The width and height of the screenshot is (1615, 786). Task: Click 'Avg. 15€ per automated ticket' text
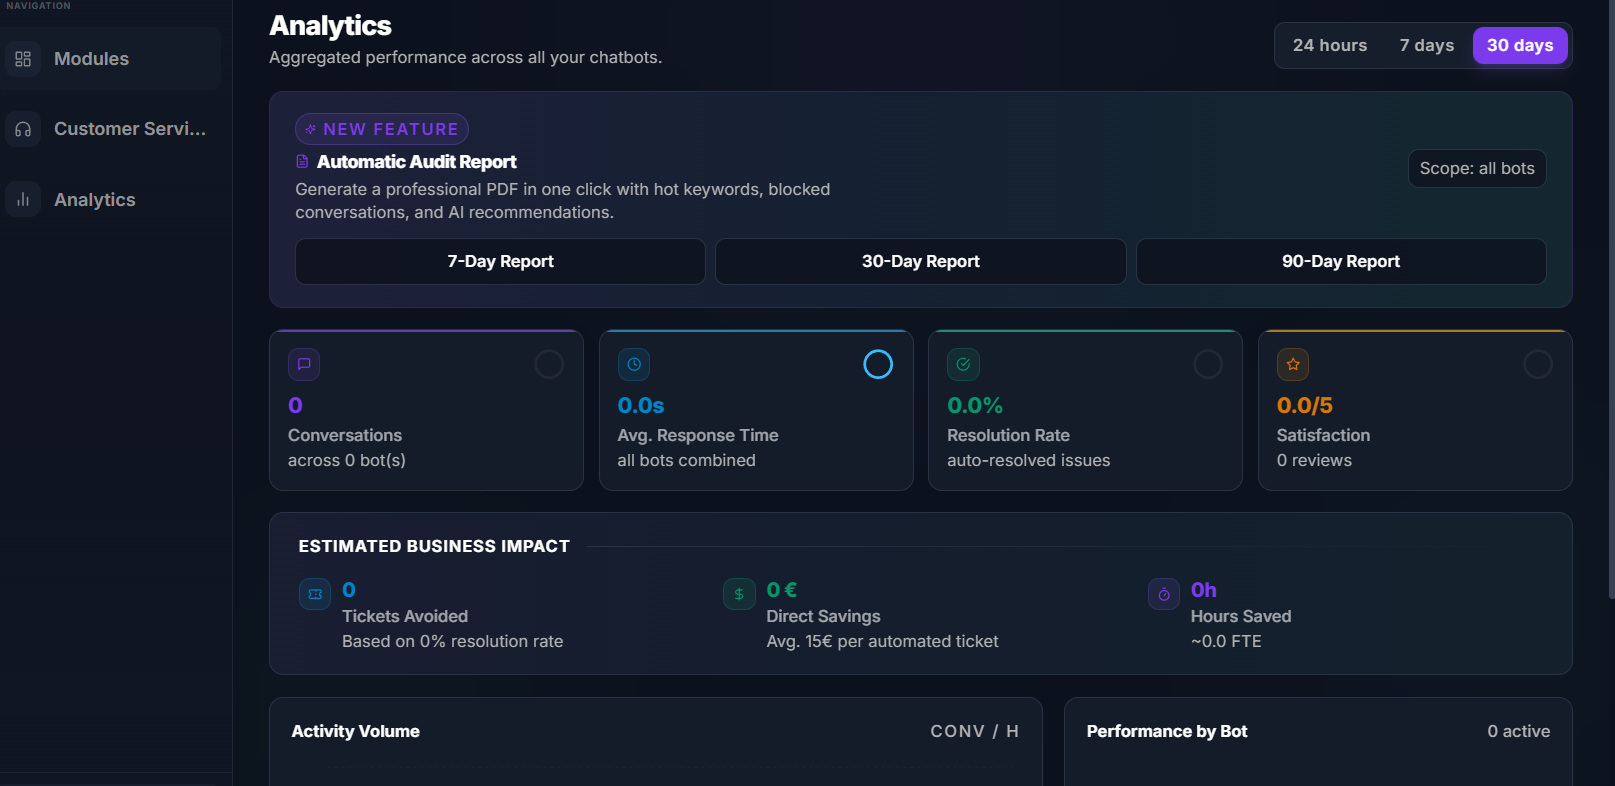[x=882, y=641]
